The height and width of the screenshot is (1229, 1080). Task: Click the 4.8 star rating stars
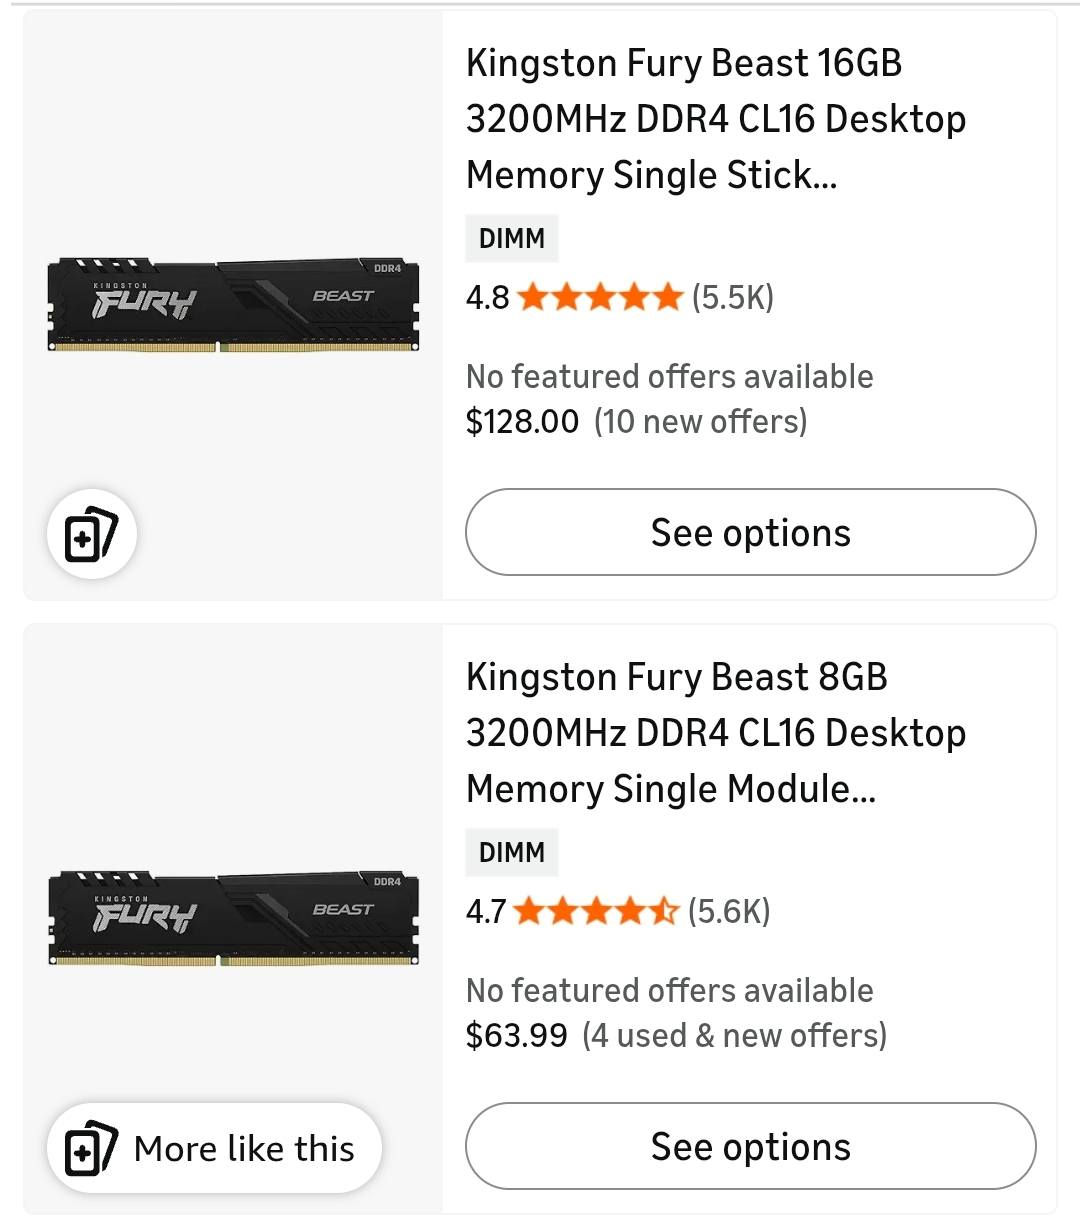(x=600, y=297)
